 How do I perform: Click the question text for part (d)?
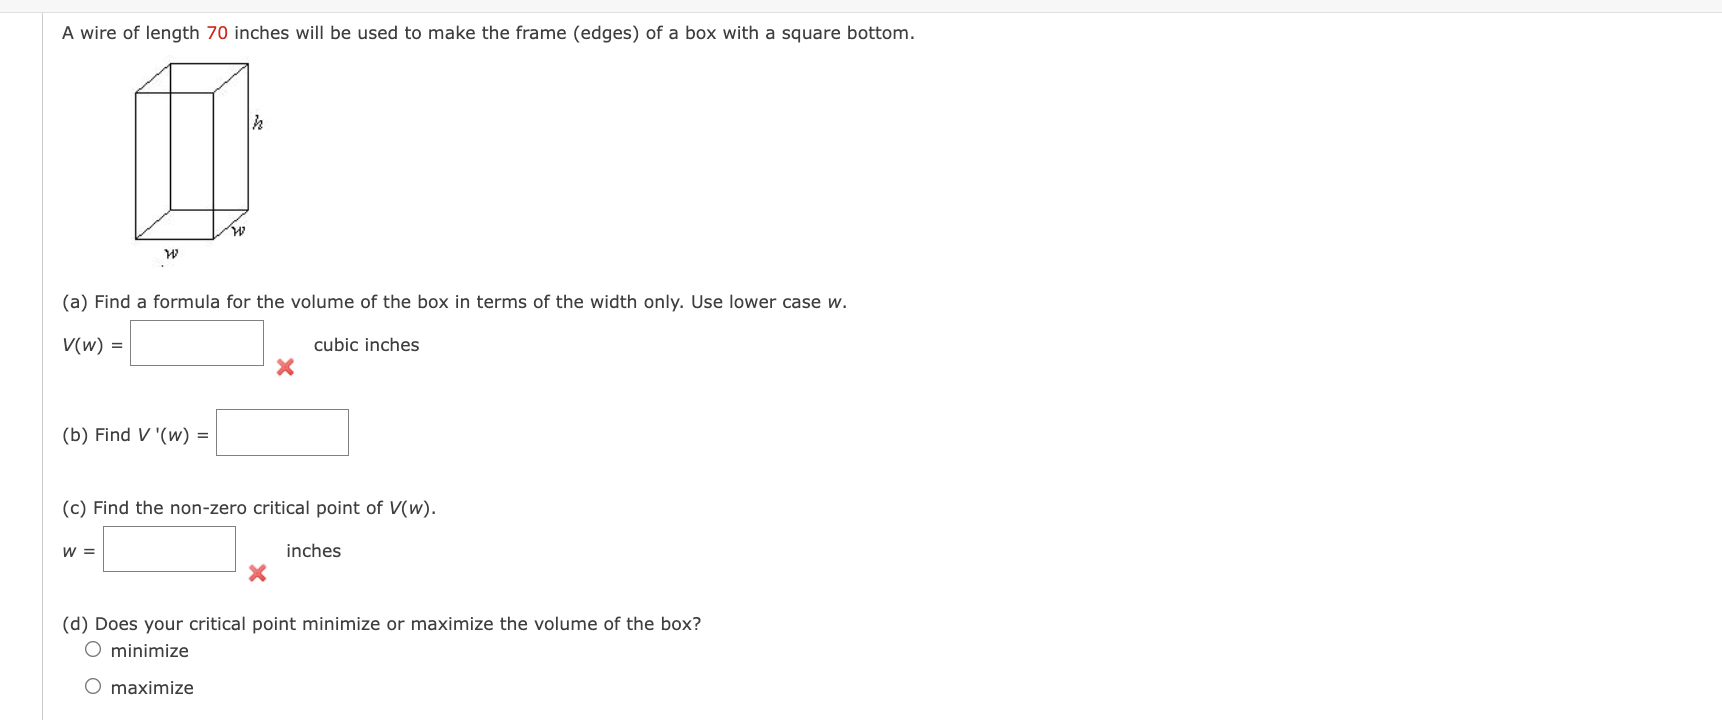[382, 623]
